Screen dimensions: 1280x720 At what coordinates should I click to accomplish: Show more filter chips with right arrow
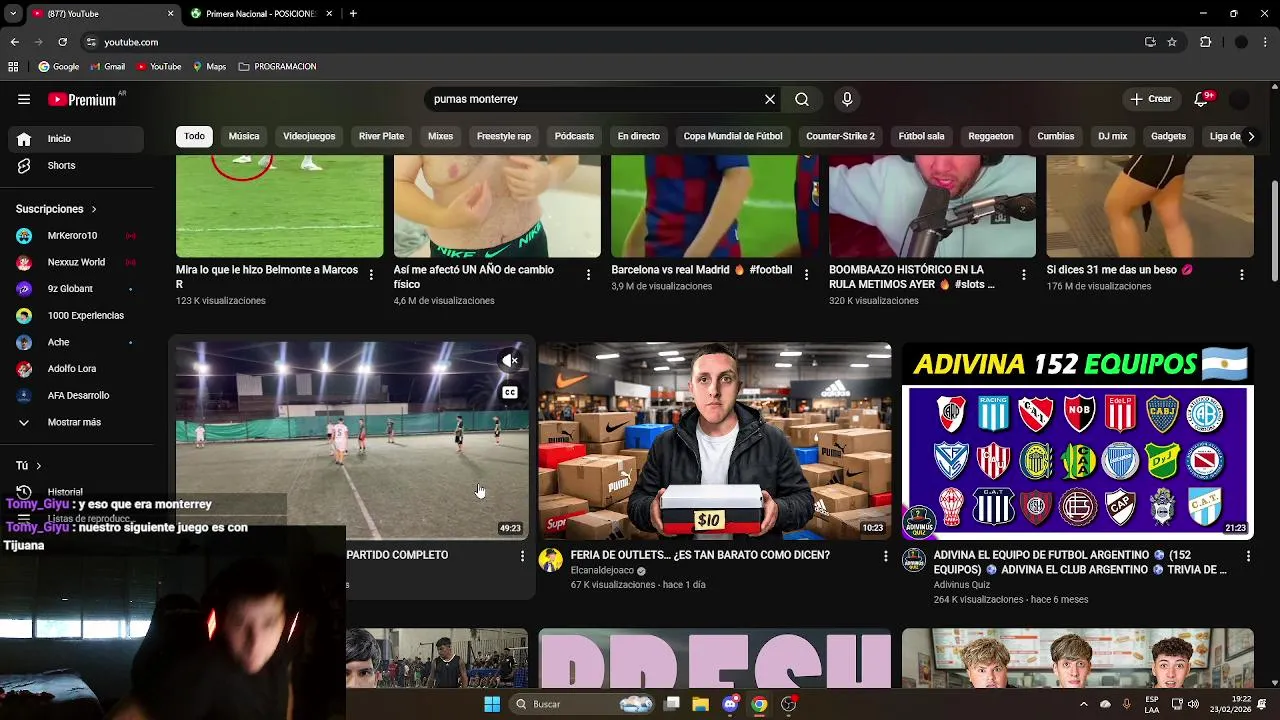click(1250, 136)
